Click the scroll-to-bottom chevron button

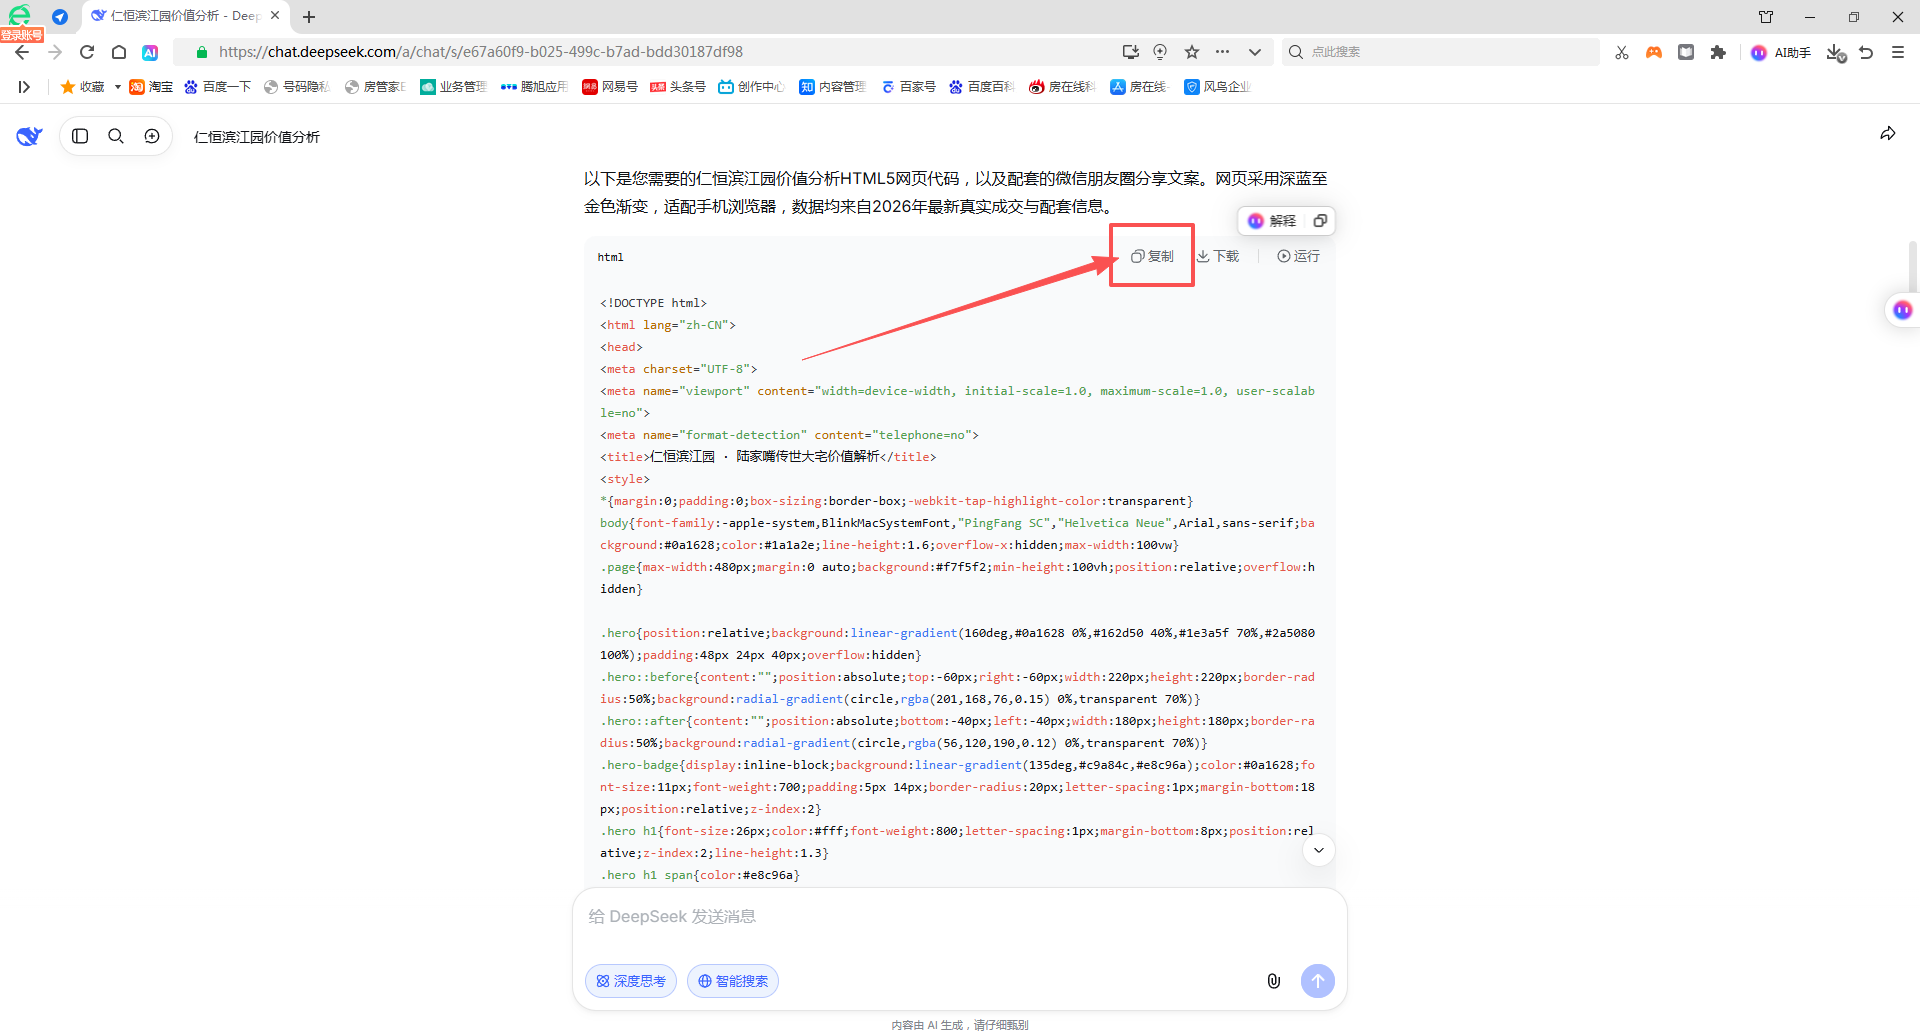click(x=1319, y=850)
